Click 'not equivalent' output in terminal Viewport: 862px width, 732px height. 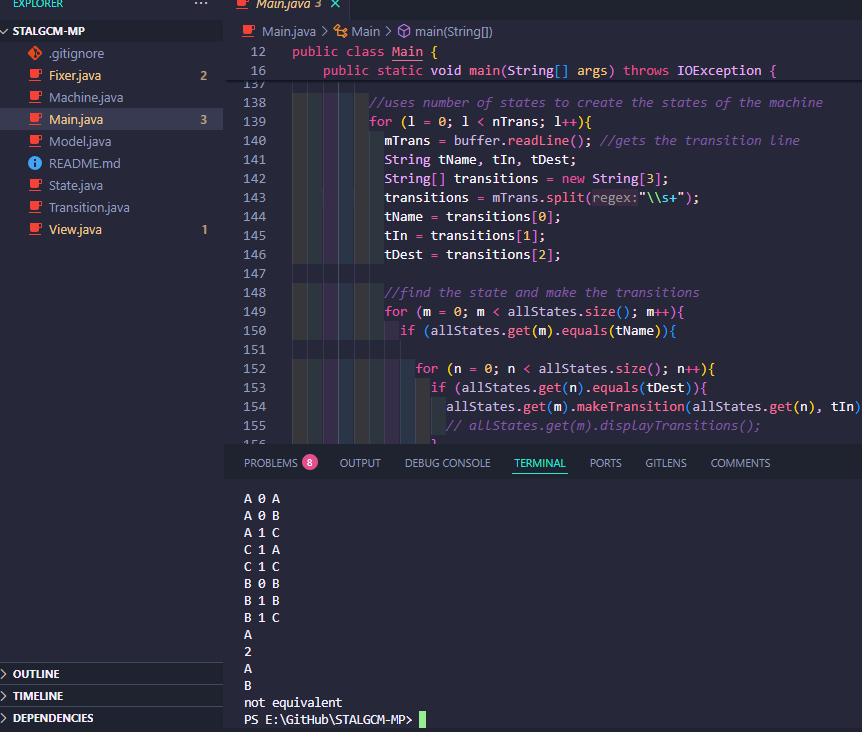pos(292,702)
